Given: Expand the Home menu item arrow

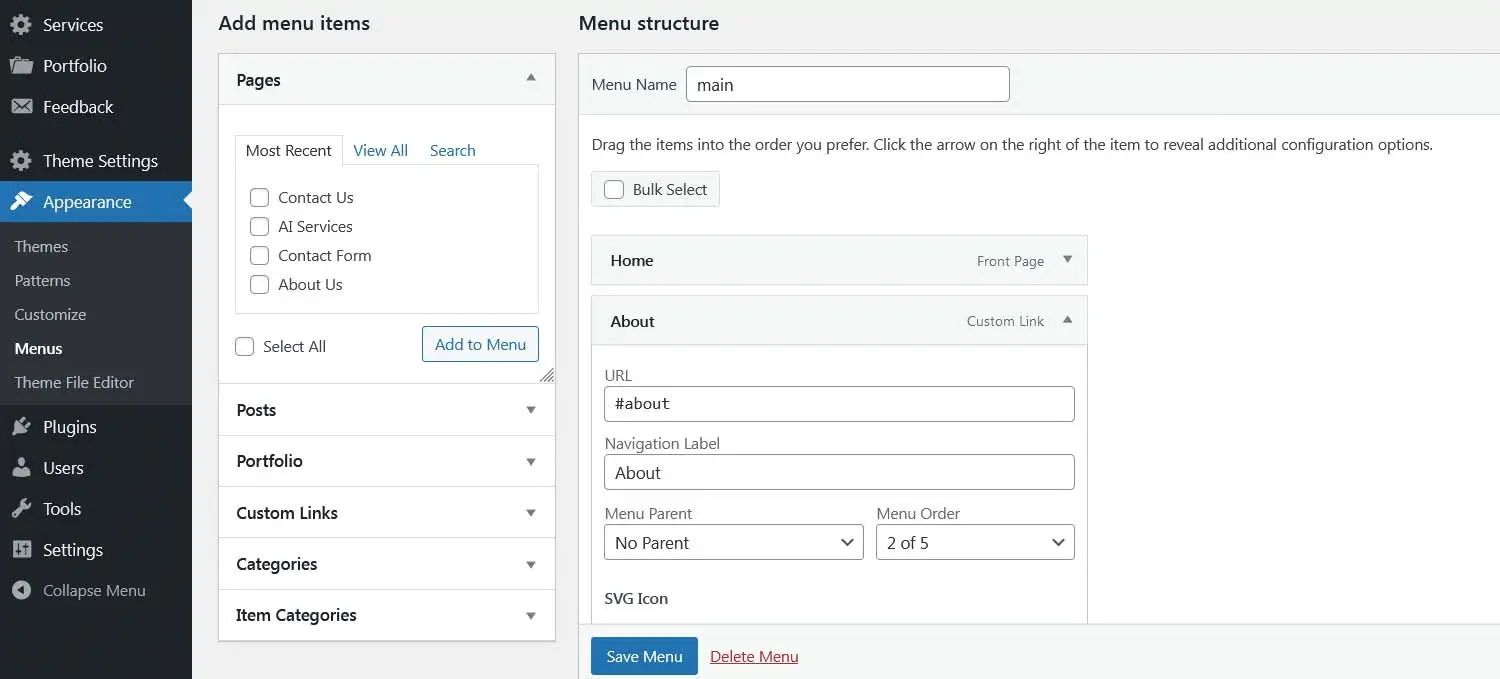Looking at the screenshot, I should pyautogui.click(x=1067, y=260).
